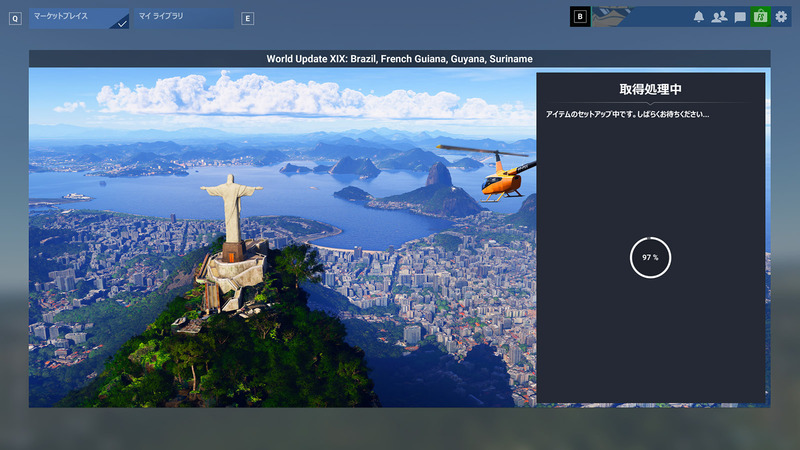This screenshot has width=800, height=450.
Task: Open the friends list icon
Action: [x=719, y=17]
